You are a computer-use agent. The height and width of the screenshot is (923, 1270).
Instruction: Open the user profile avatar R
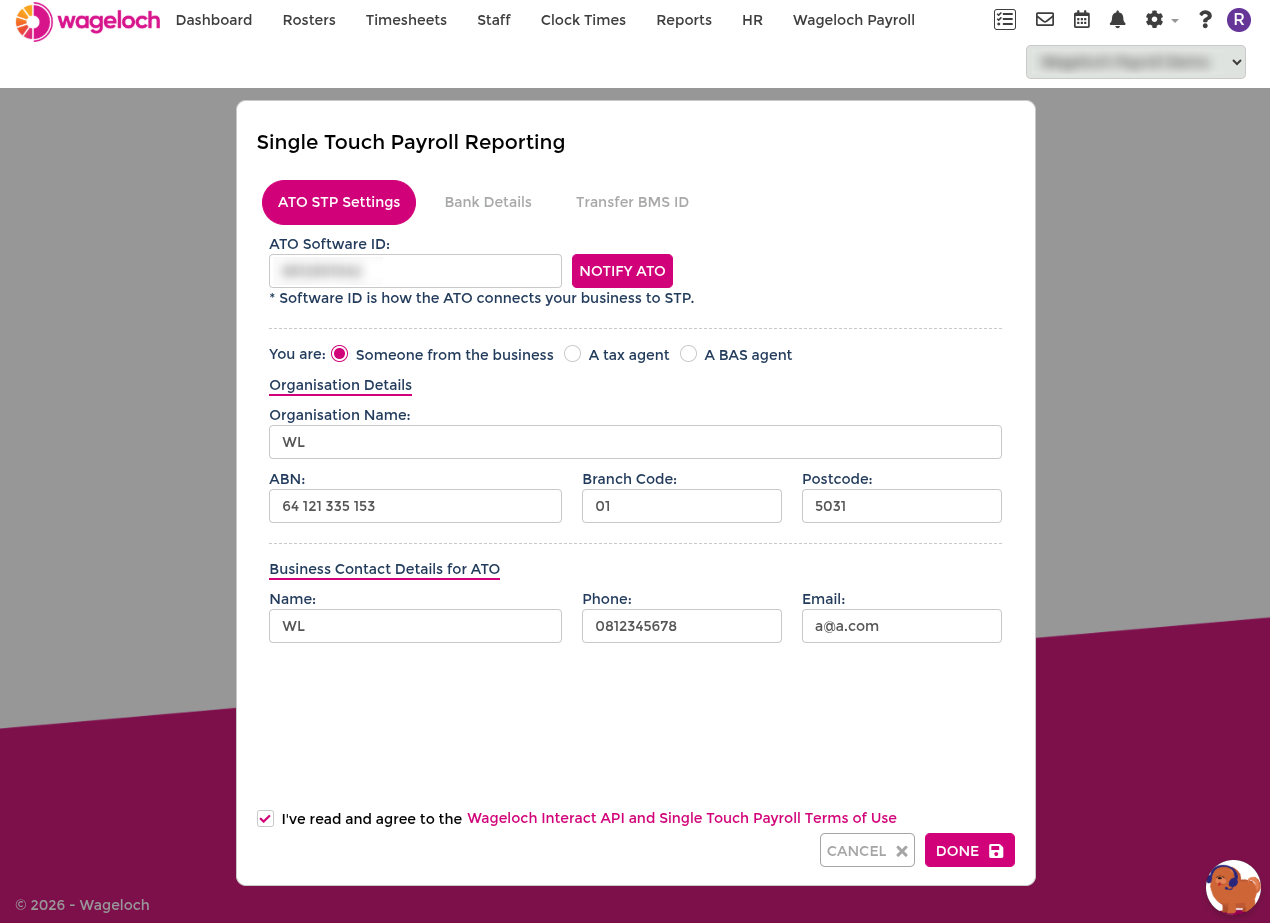point(1239,19)
